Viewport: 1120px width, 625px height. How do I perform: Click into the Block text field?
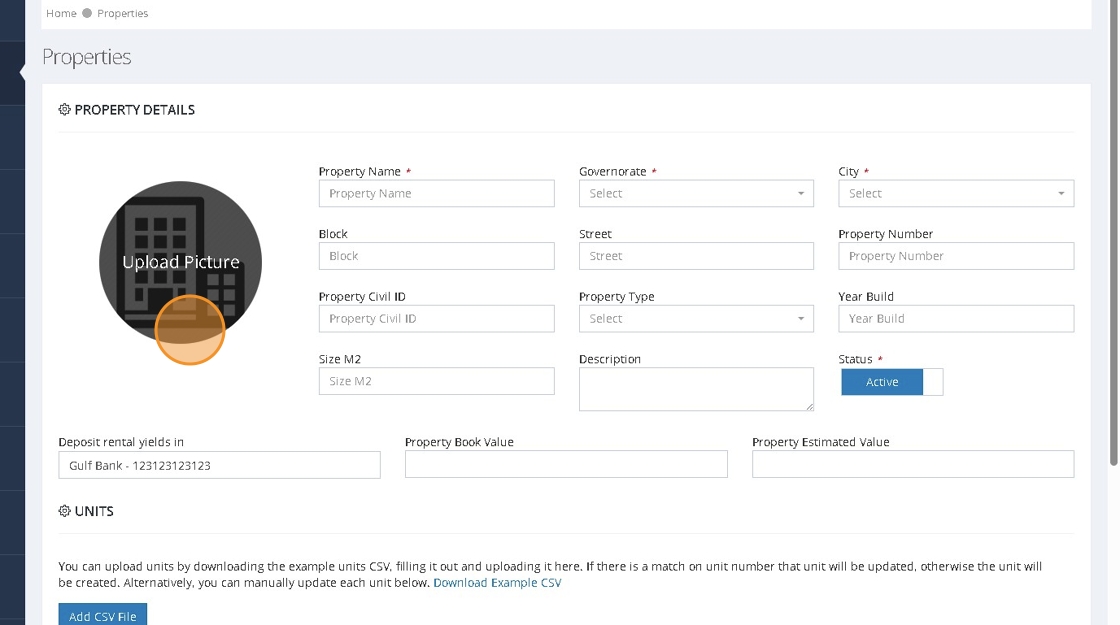pos(436,256)
